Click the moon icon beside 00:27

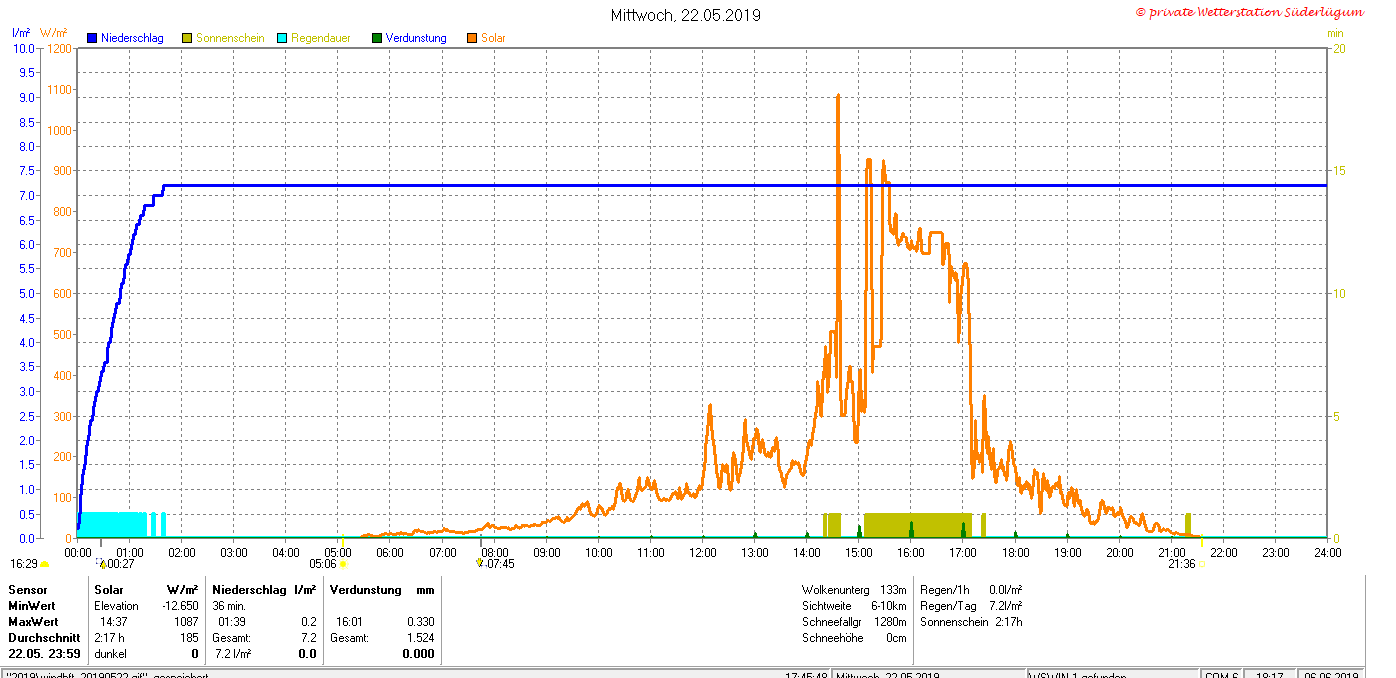101,564
